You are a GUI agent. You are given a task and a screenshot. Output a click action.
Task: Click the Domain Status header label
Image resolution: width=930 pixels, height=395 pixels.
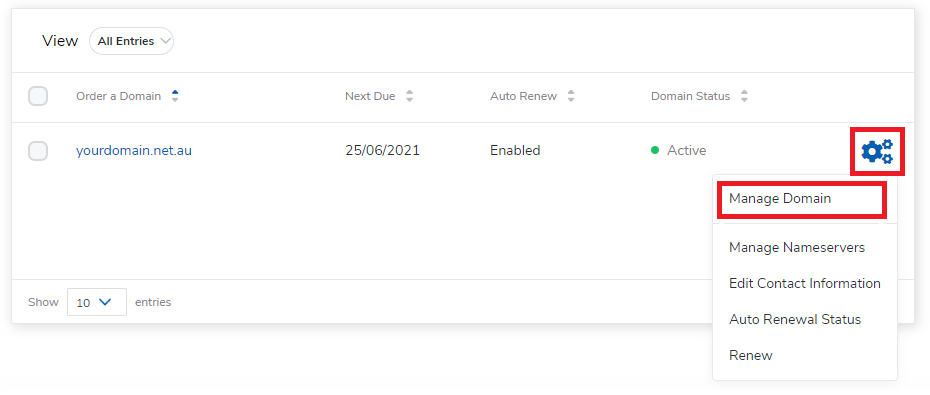point(690,96)
